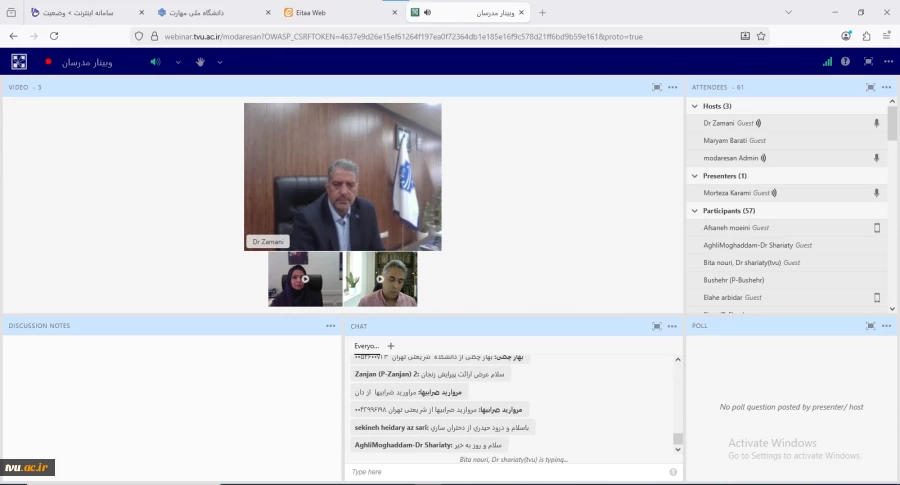The width and height of the screenshot is (900, 485).
Task: Open Attendees pod options menu
Action: click(x=887, y=87)
